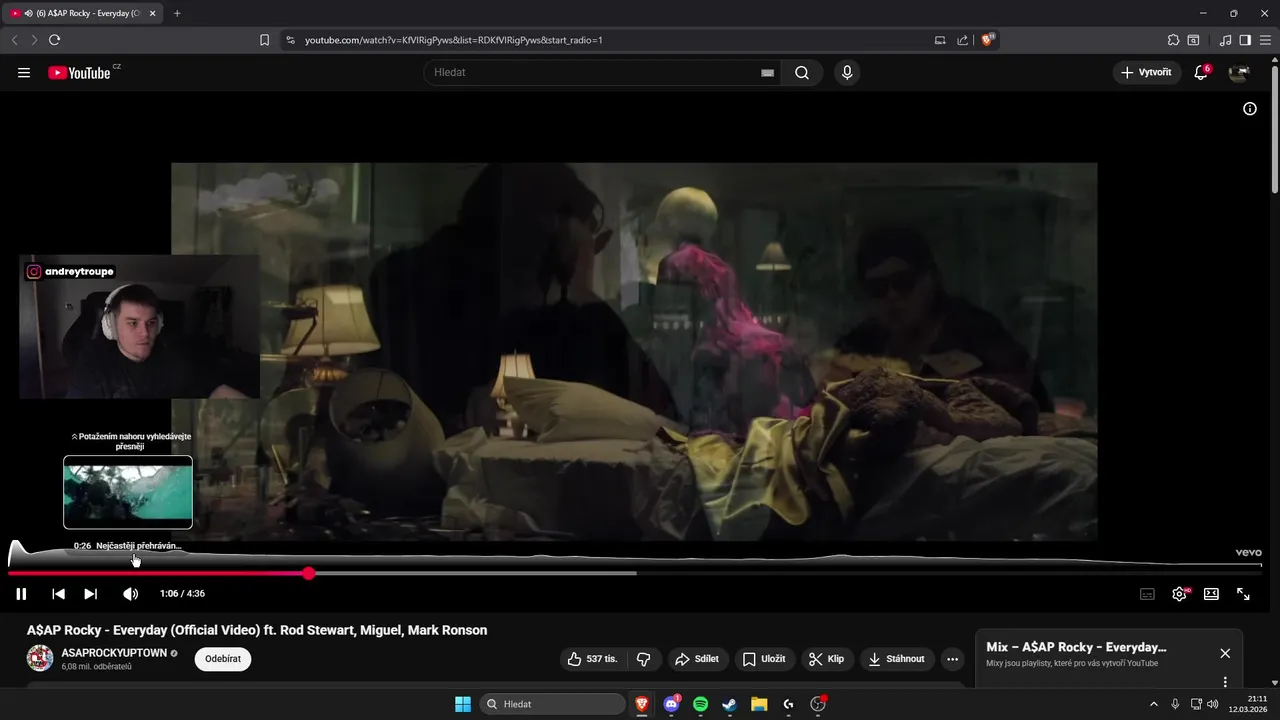Go to the YouTube home logo
The width and height of the screenshot is (1280, 720).
(79, 73)
